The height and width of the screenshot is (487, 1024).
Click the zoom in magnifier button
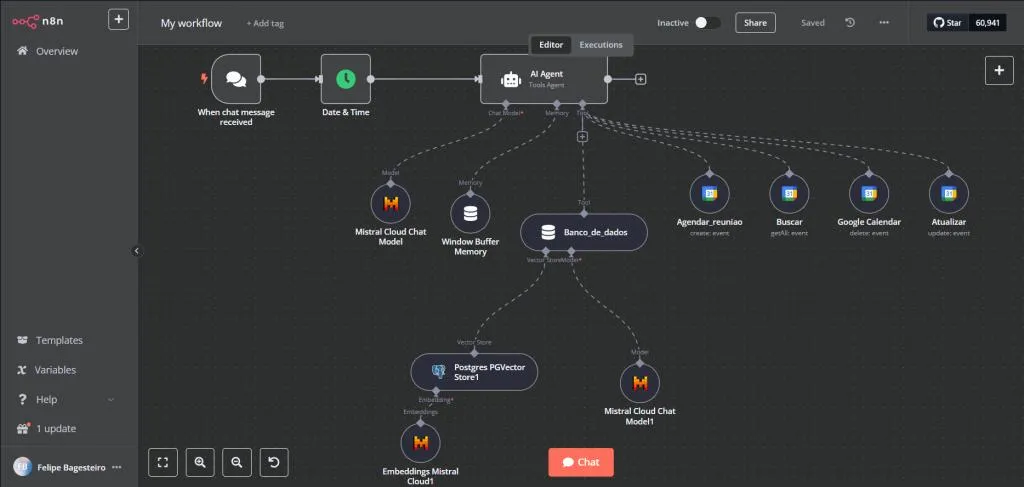click(200, 462)
